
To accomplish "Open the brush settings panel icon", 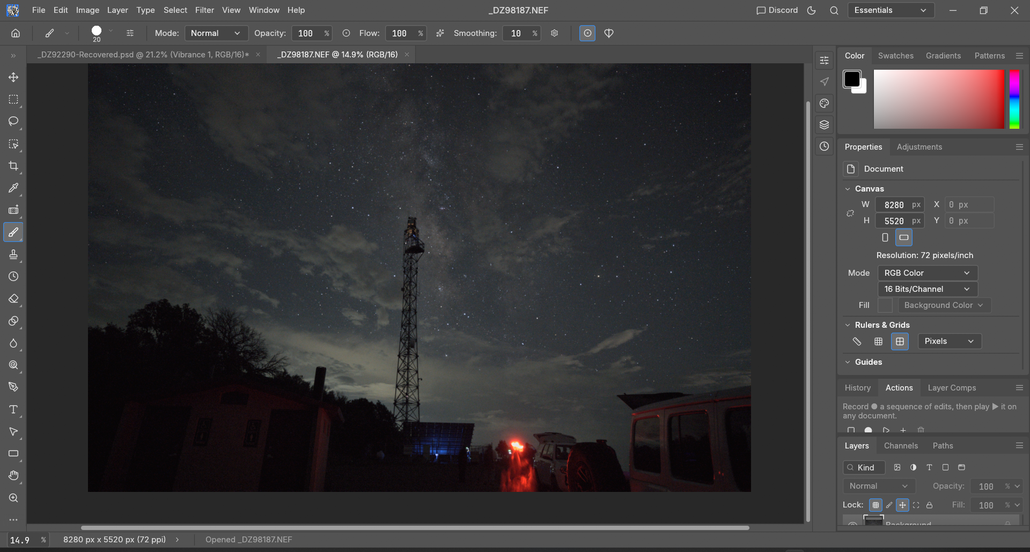I will click(130, 33).
